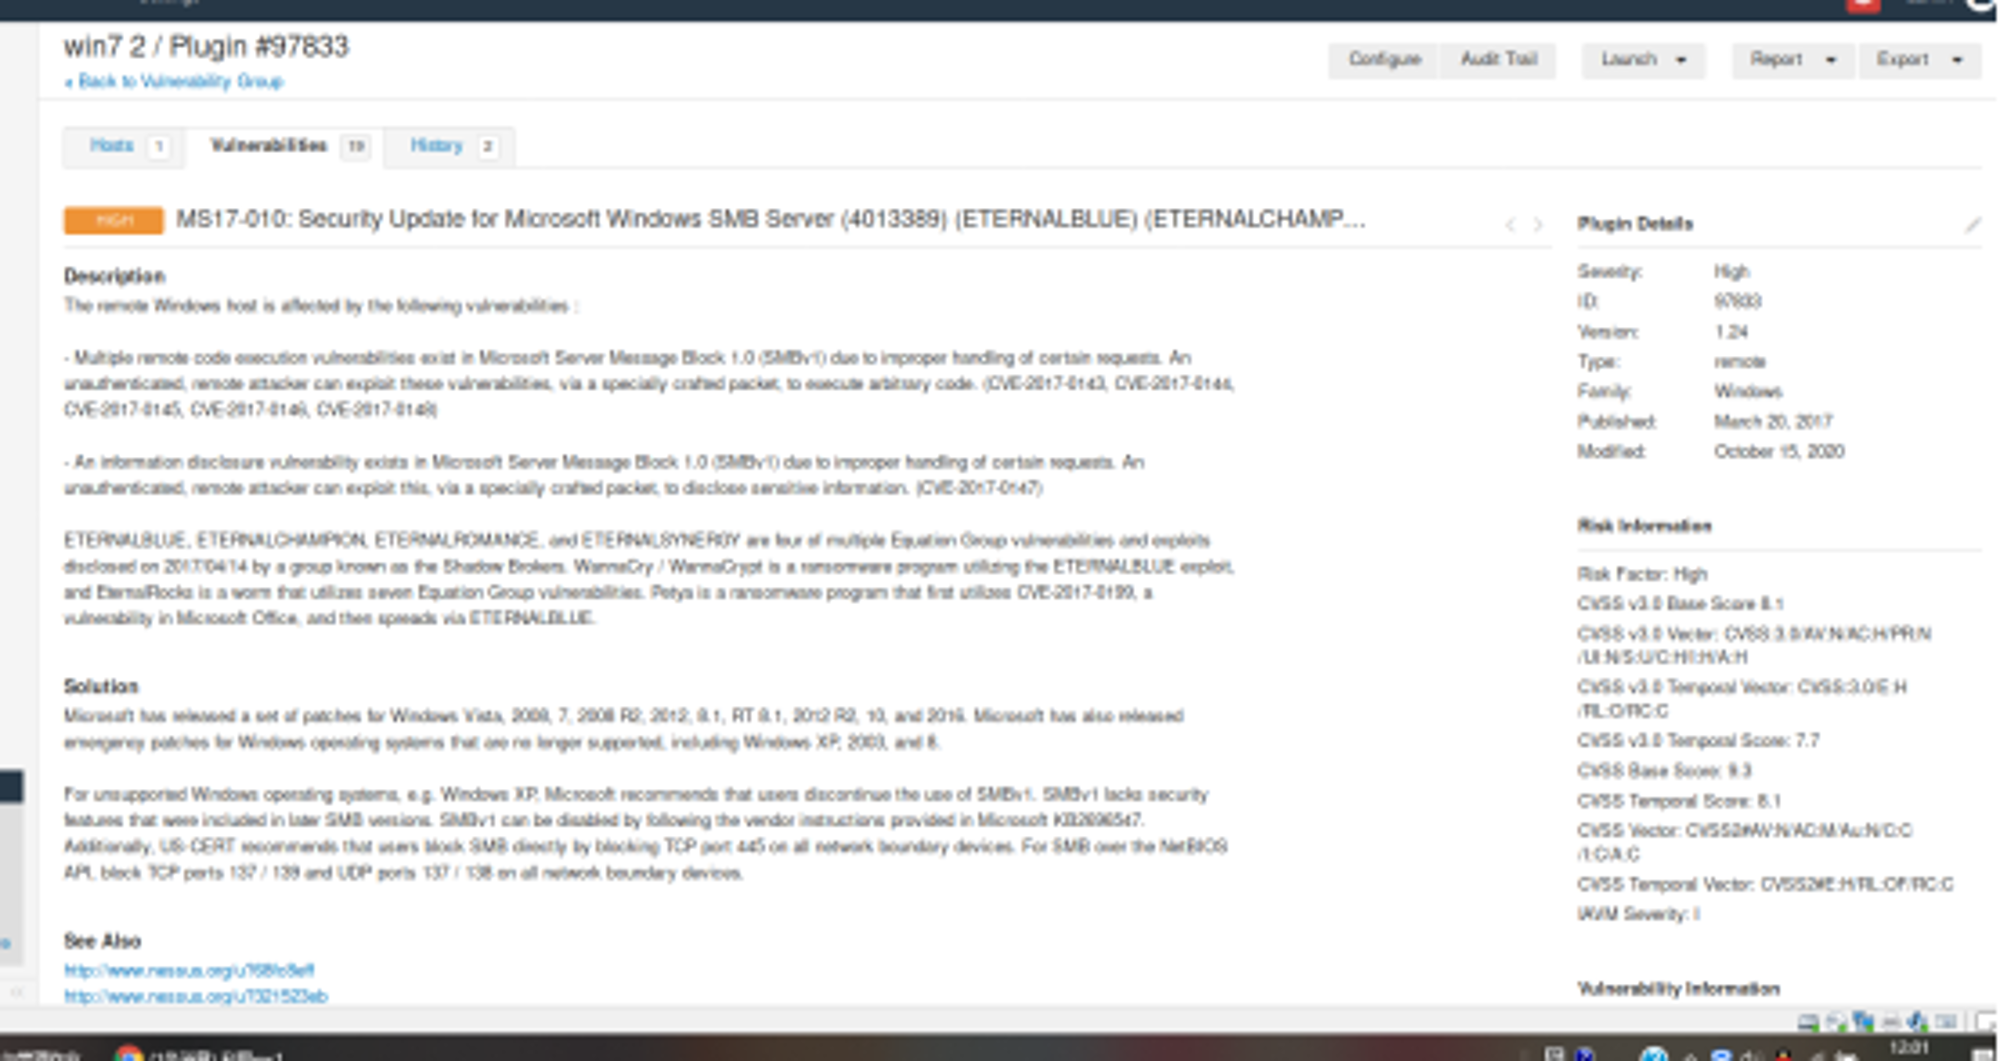Click the MS17-010 vulnerability title
2000x1061 pixels.
(770, 219)
